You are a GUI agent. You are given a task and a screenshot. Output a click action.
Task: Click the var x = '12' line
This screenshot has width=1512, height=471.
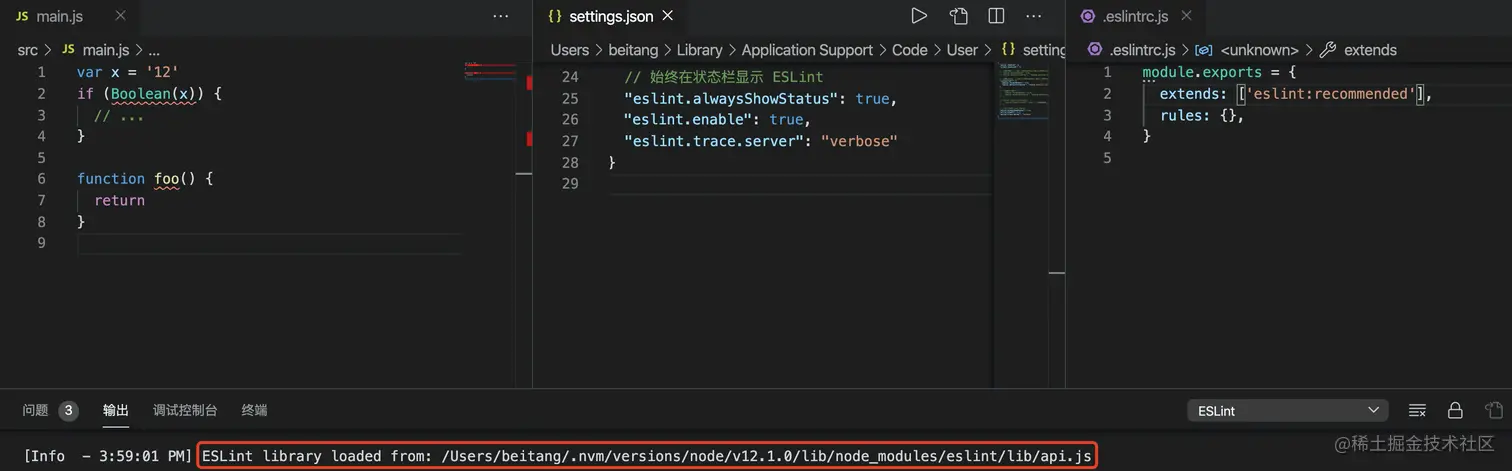(127, 72)
